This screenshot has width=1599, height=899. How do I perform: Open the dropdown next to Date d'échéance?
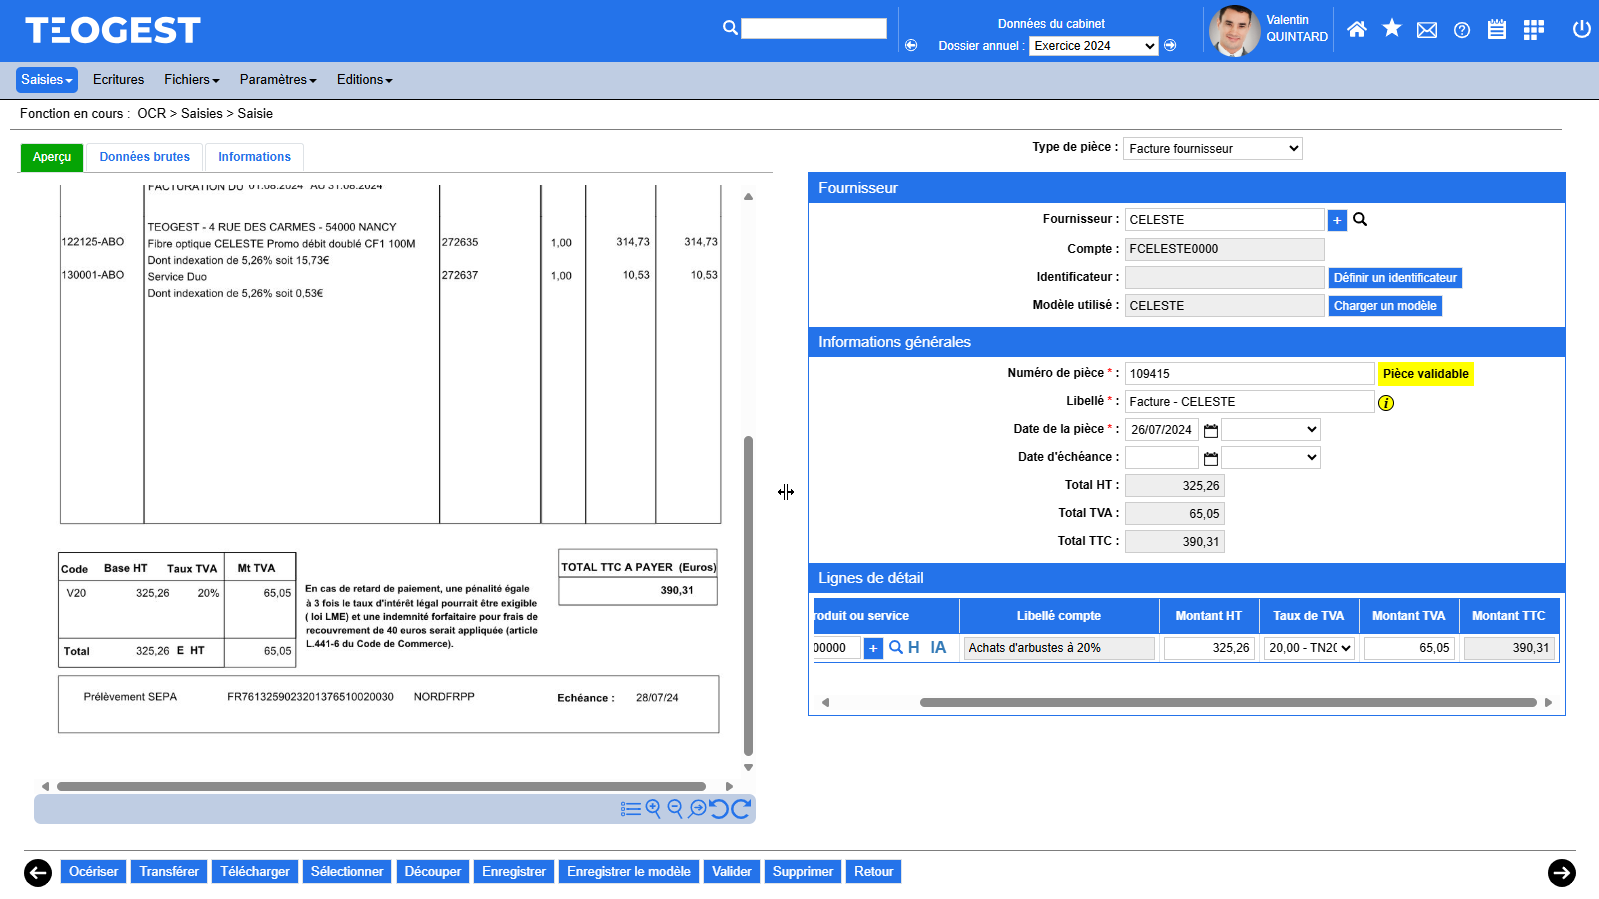tap(1271, 458)
